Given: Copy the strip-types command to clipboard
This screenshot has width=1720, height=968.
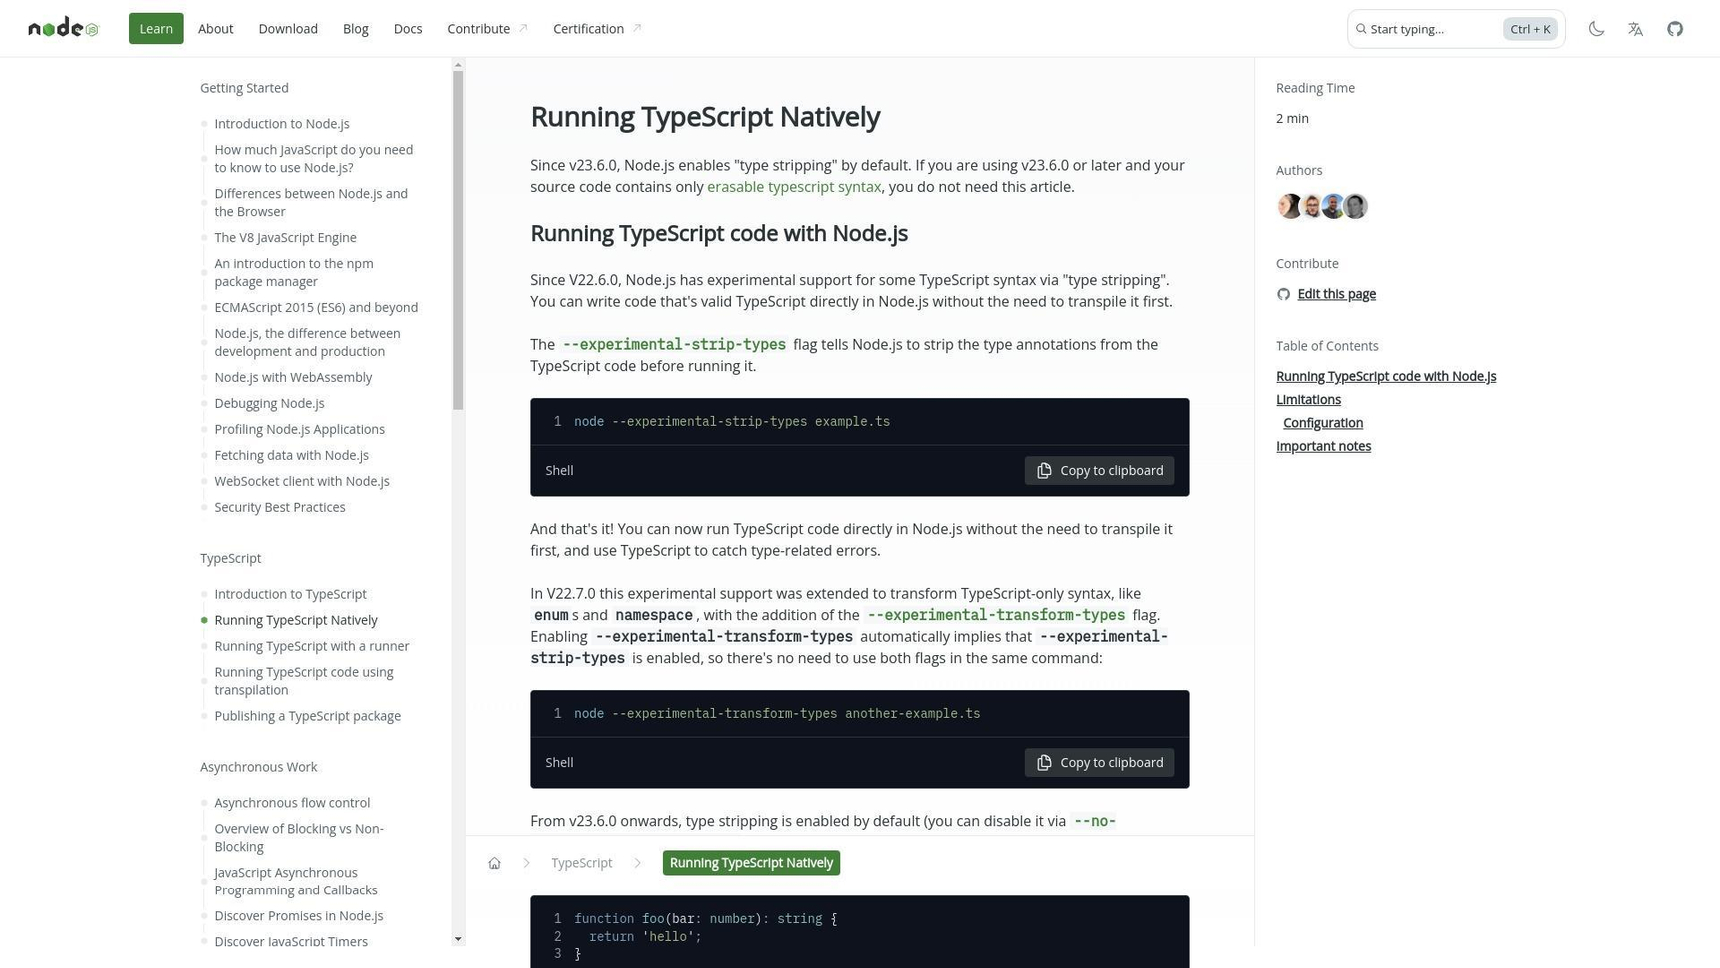Looking at the screenshot, I should [x=1099, y=470].
